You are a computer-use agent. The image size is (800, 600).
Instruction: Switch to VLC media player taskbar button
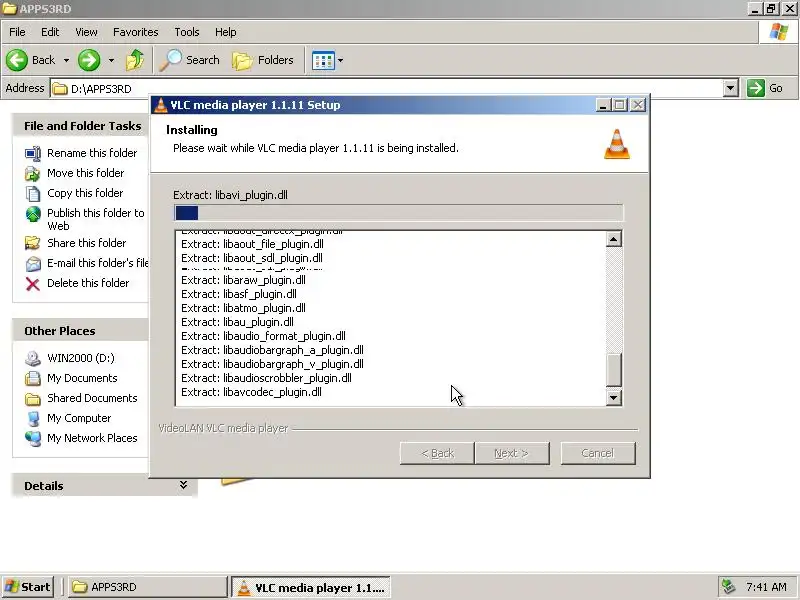click(311, 587)
